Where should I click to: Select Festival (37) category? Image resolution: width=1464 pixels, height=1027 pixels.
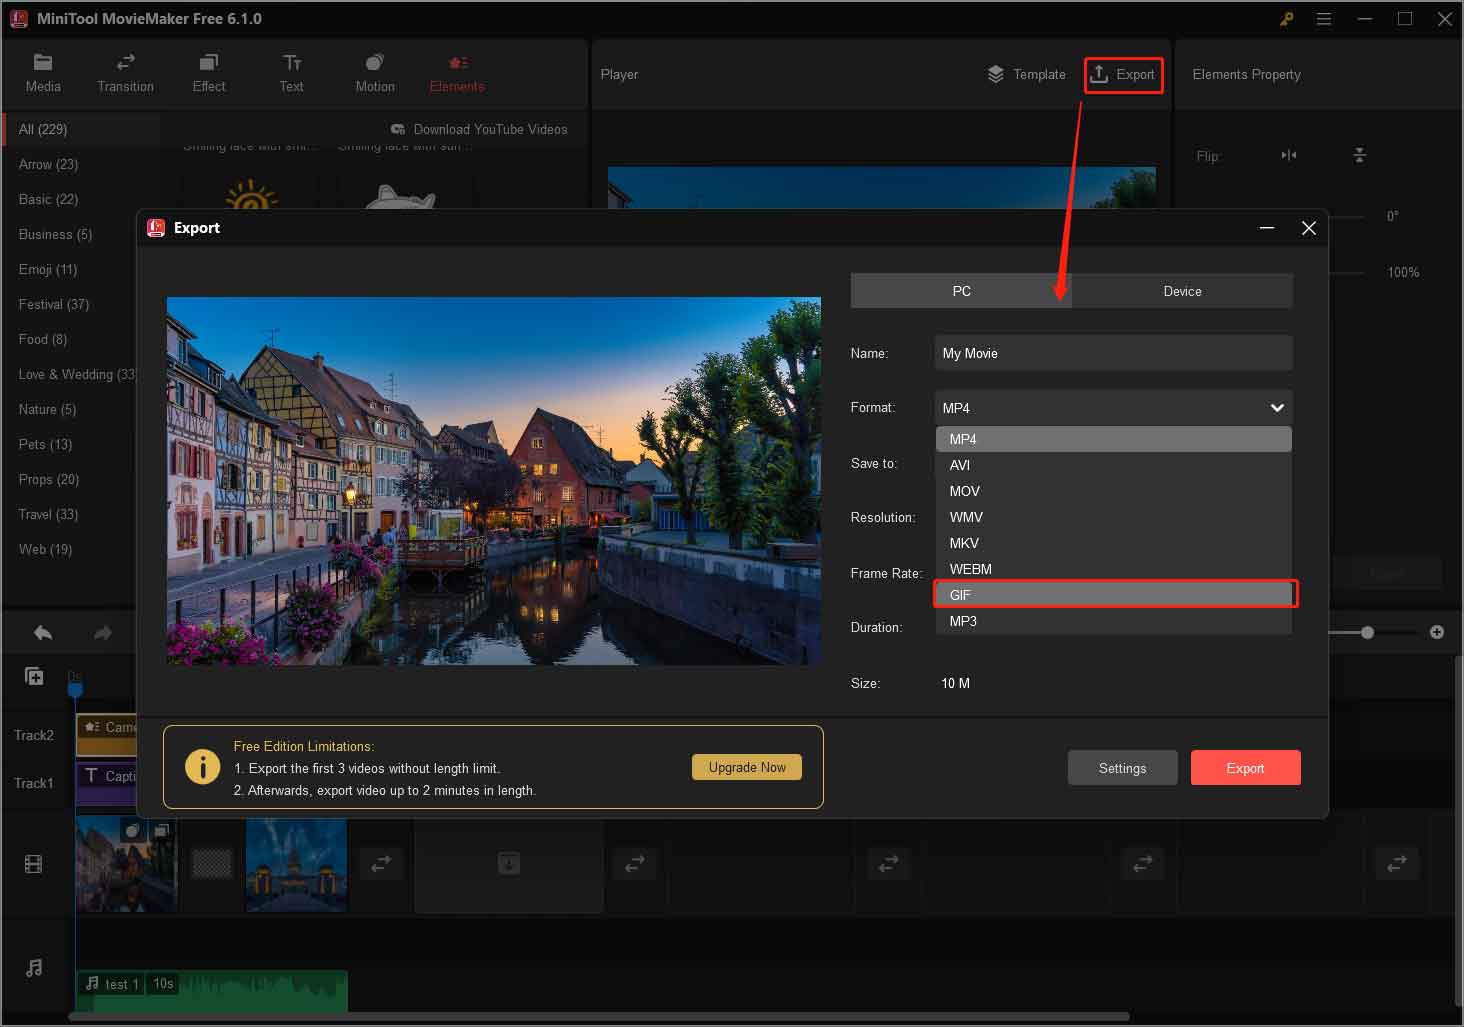pos(54,304)
